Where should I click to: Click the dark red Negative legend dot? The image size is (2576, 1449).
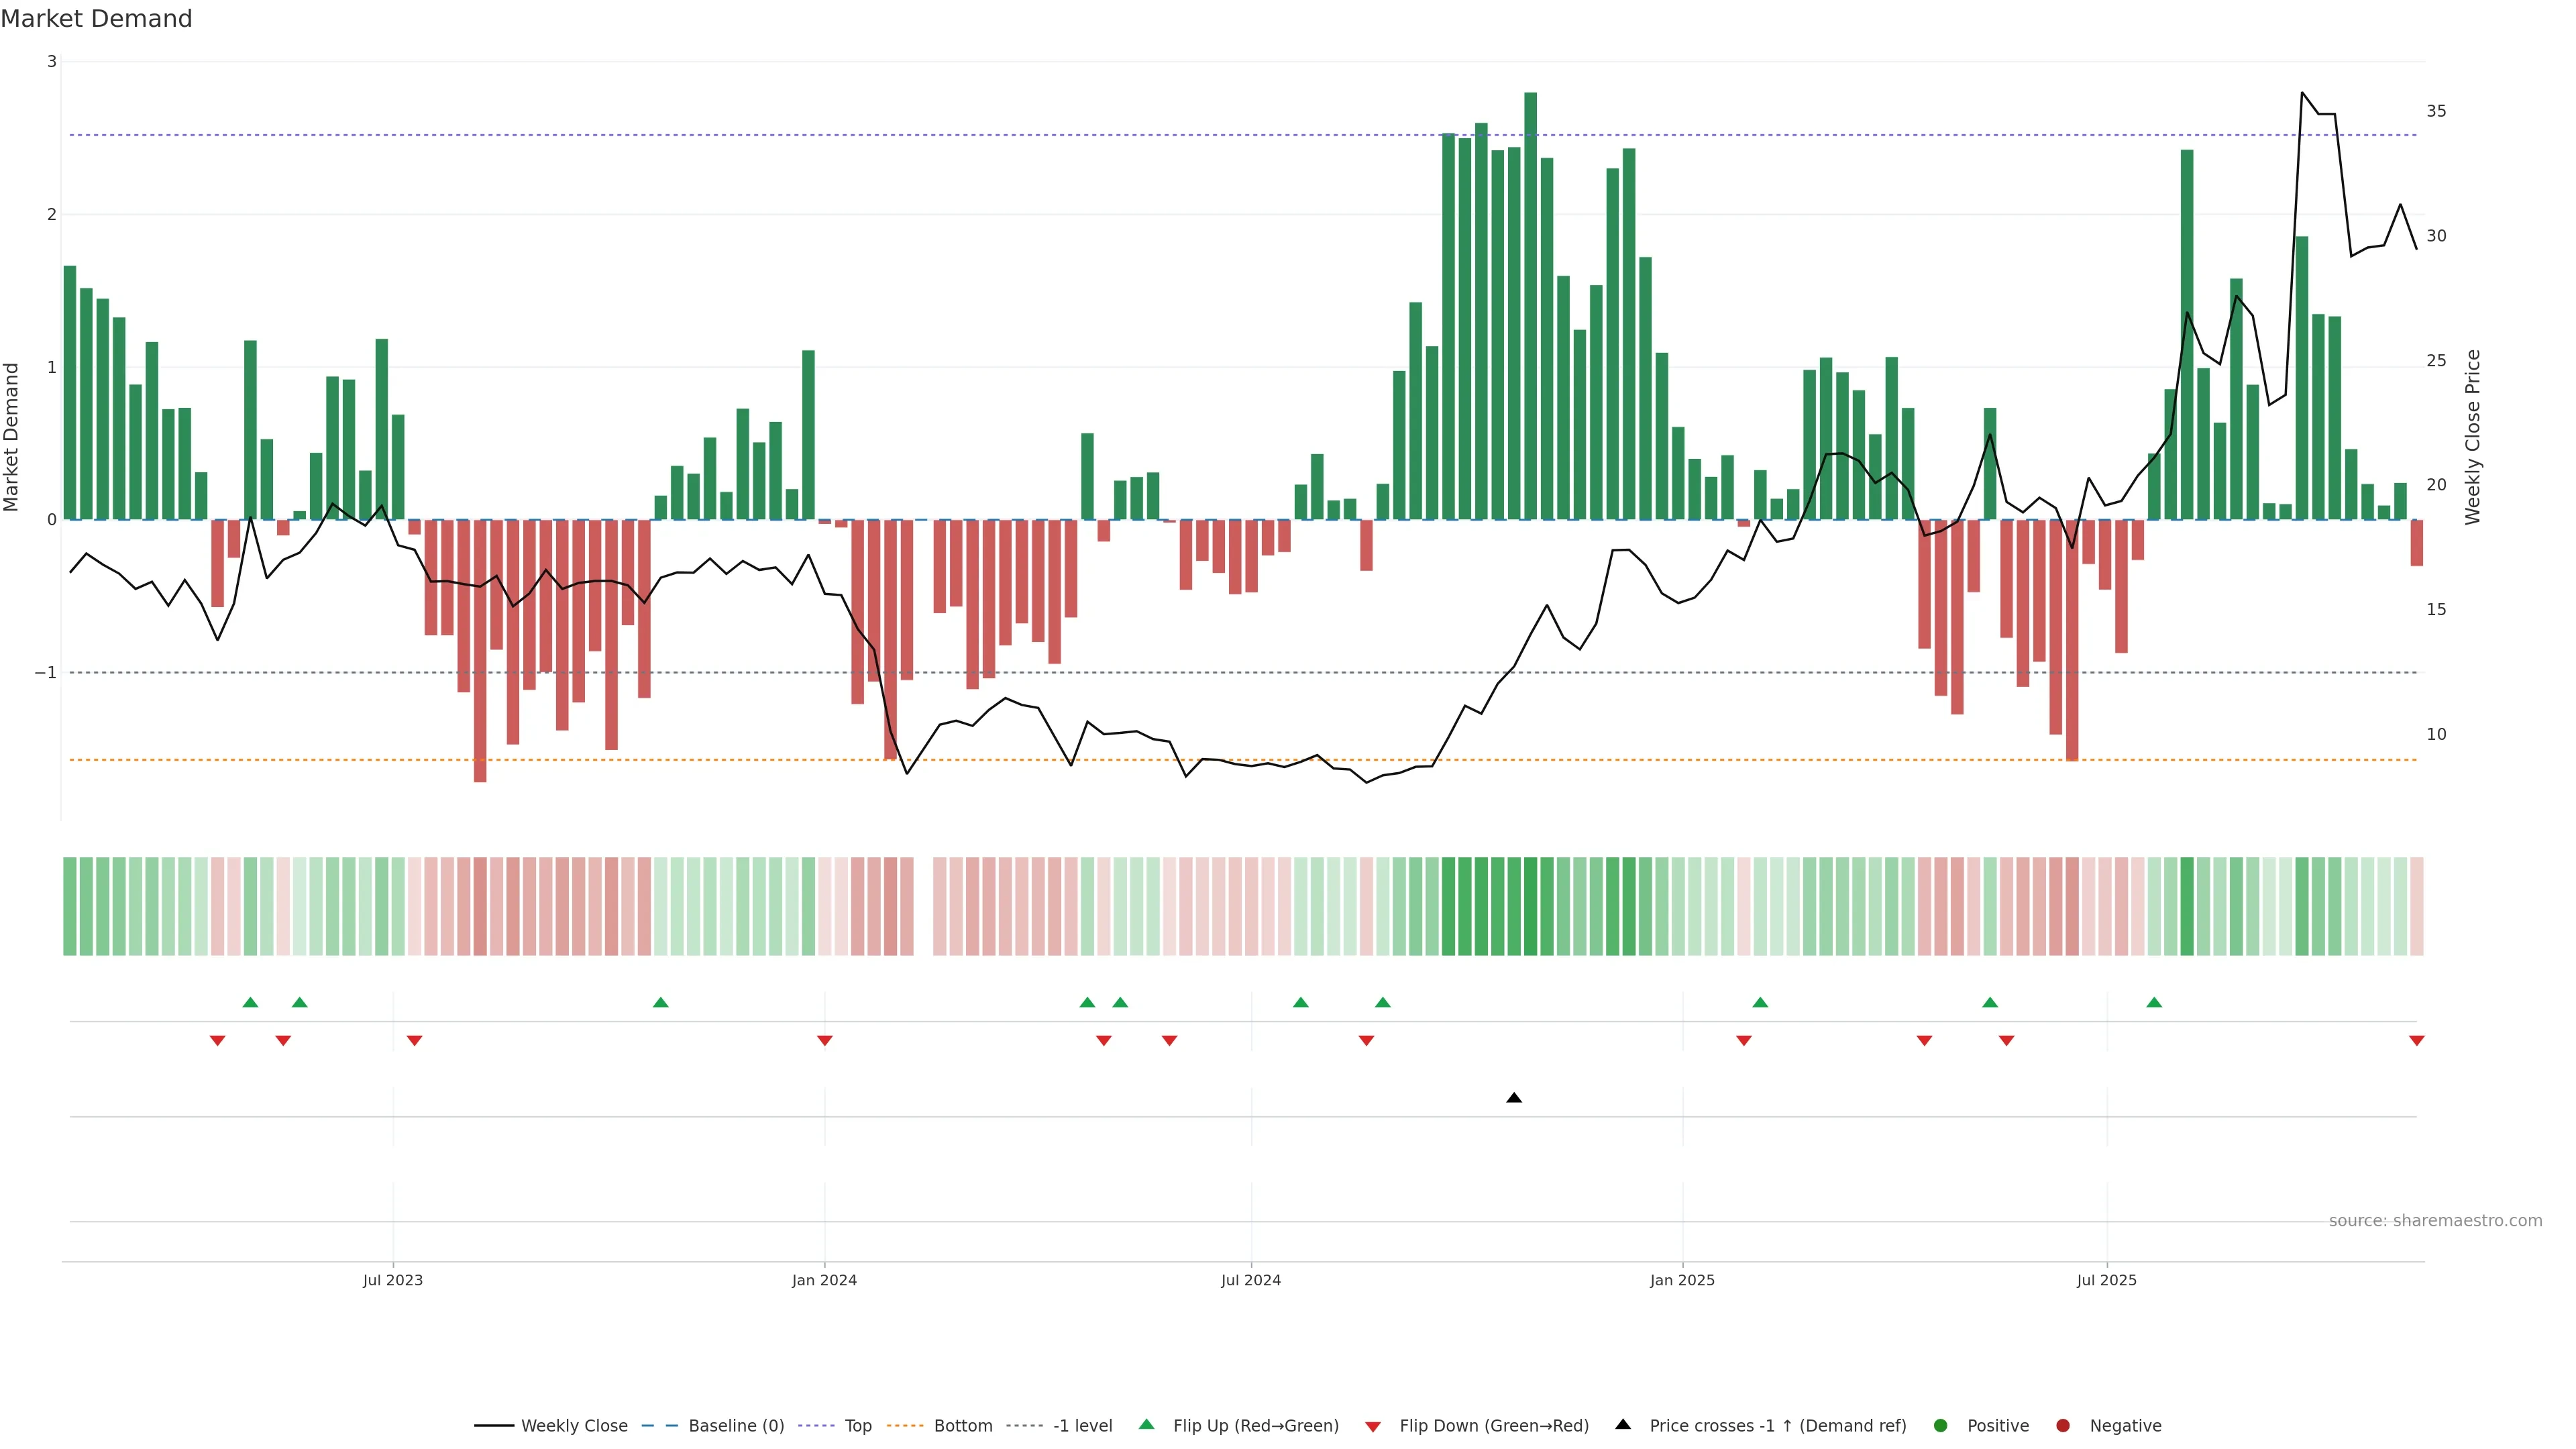2063,1425
